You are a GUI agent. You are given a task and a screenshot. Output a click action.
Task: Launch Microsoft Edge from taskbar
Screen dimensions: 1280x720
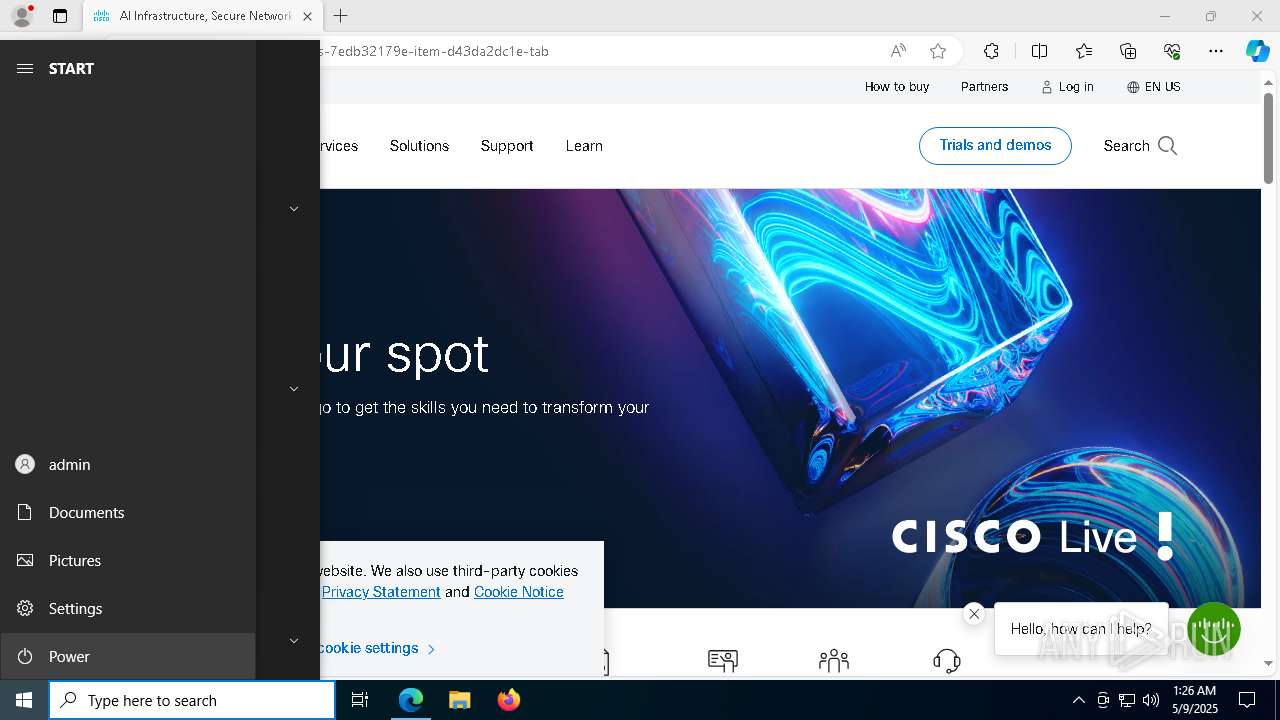pos(411,700)
